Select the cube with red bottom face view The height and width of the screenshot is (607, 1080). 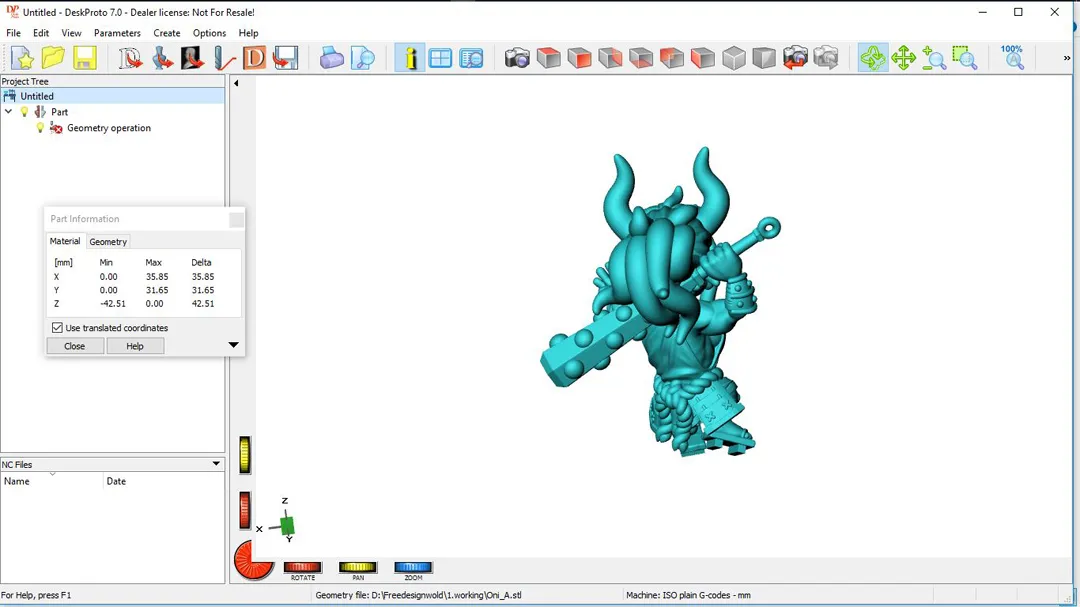(641, 58)
